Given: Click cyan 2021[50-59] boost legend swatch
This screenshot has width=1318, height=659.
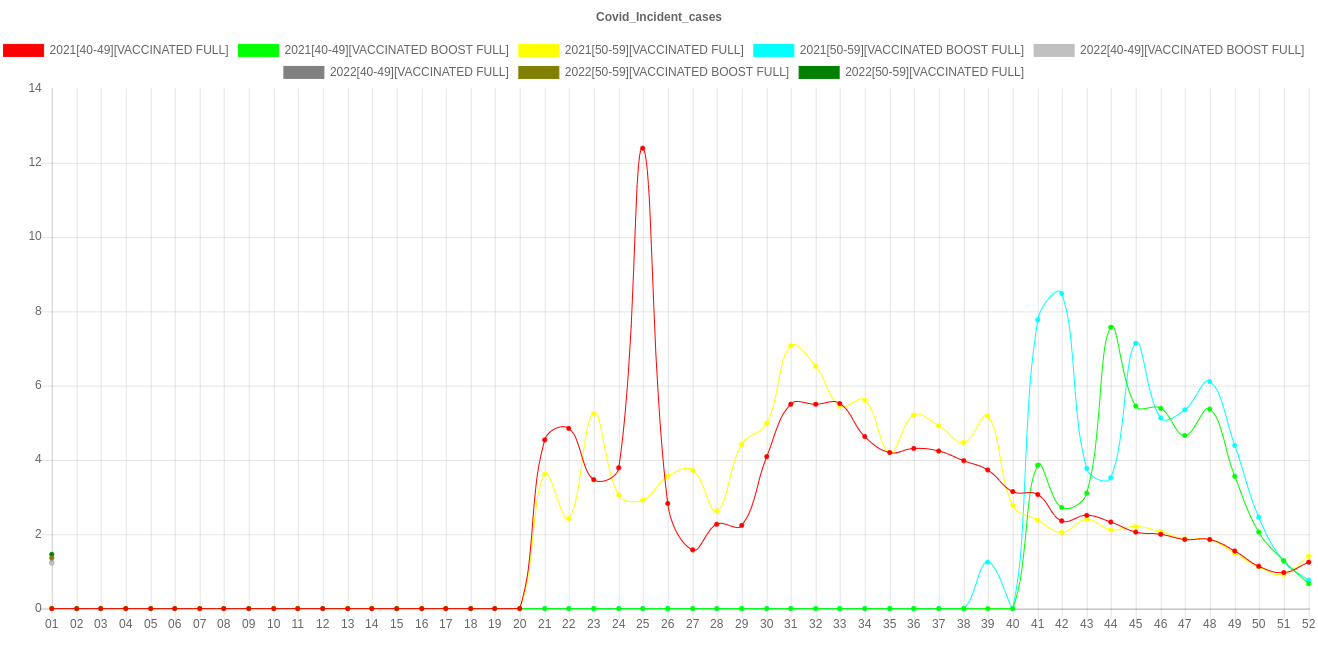Looking at the screenshot, I should (773, 50).
